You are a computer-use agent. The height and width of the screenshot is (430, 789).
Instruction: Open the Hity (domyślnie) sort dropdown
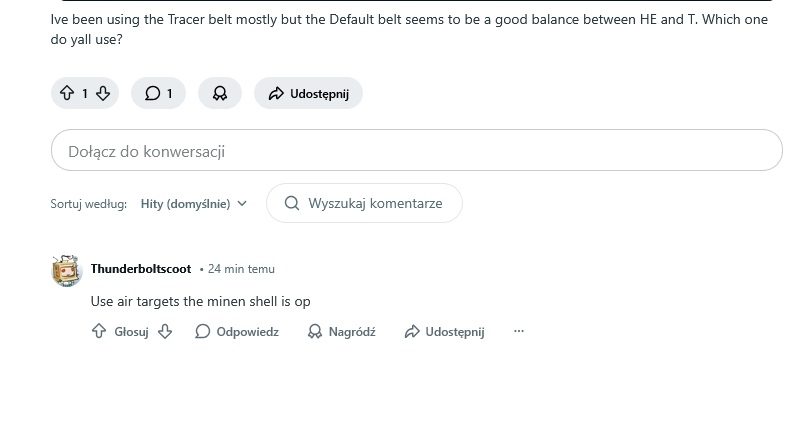click(x=194, y=203)
